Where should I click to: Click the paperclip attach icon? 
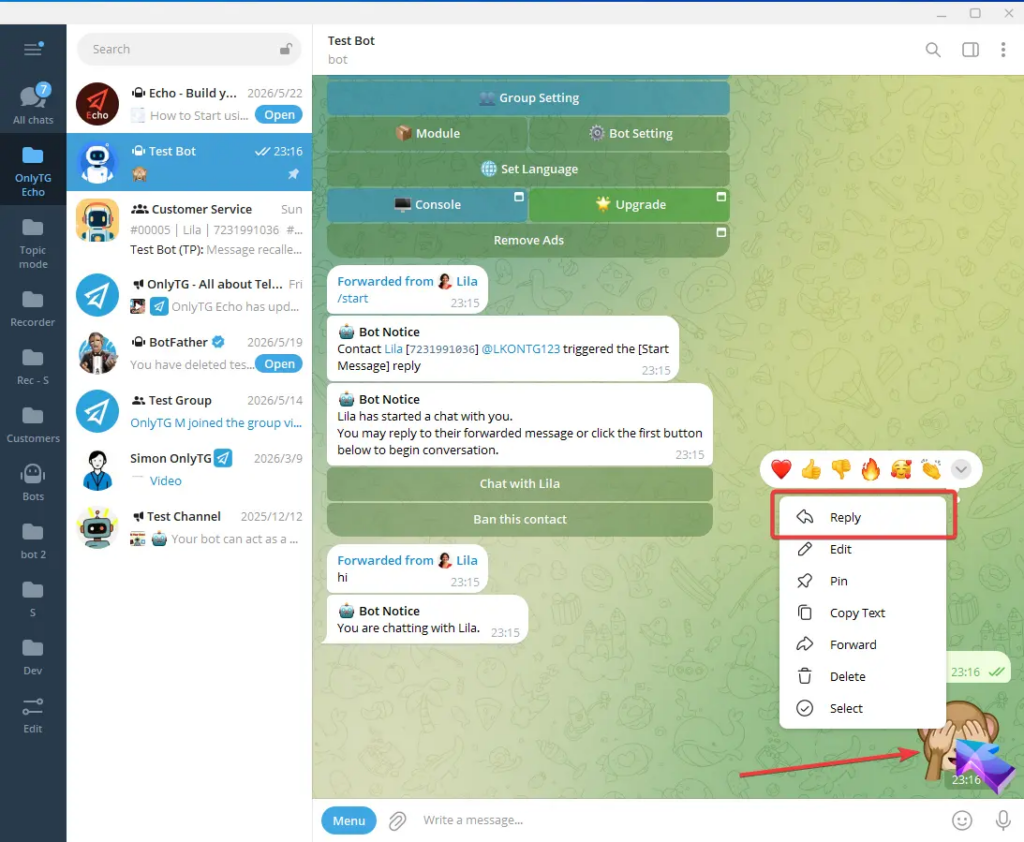(397, 820)
